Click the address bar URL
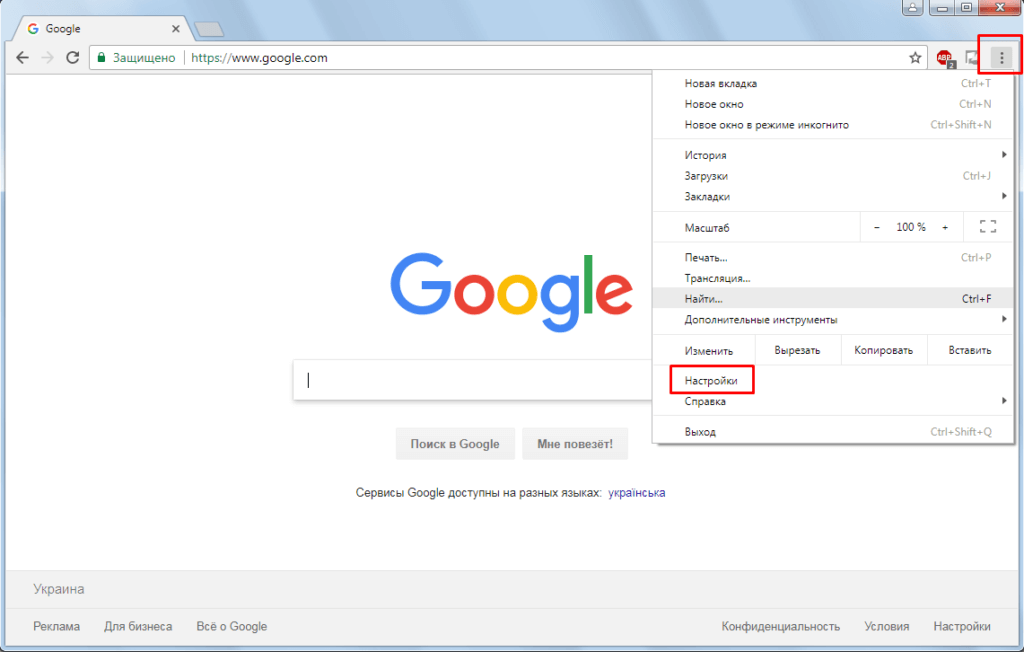1024x652 pixels. [259, 57]
